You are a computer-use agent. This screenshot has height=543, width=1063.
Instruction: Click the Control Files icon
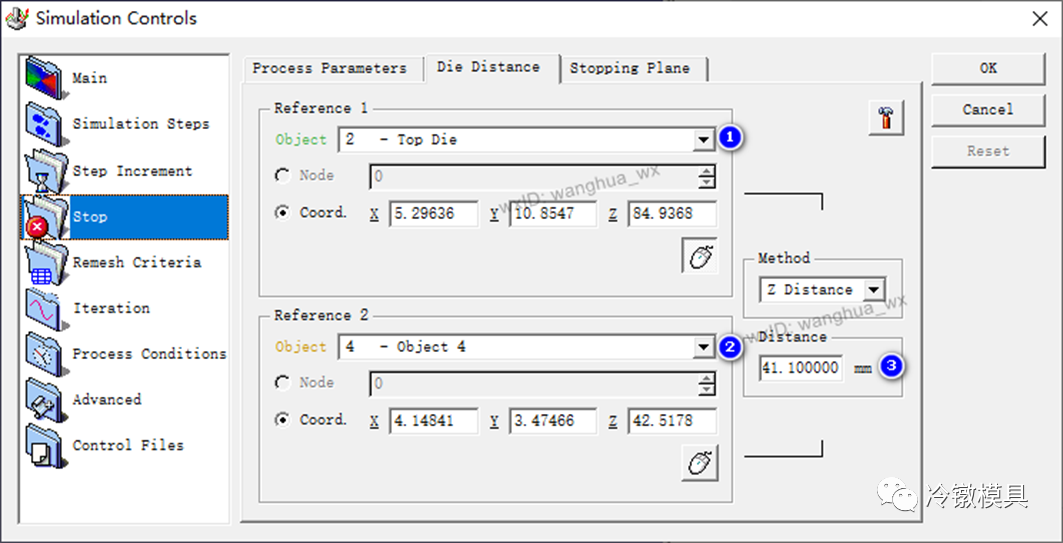click(44, 446)
